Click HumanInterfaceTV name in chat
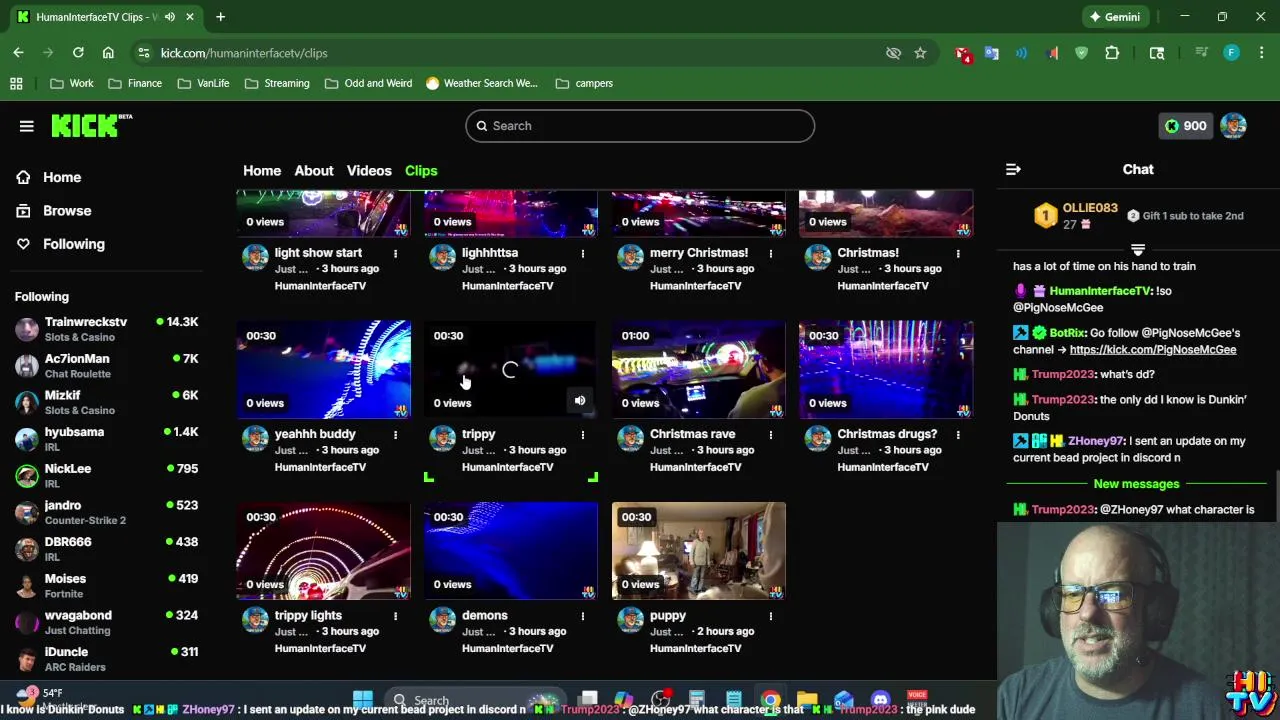This screenshot has height=720, width=1280. click(x=1100, y=291)
